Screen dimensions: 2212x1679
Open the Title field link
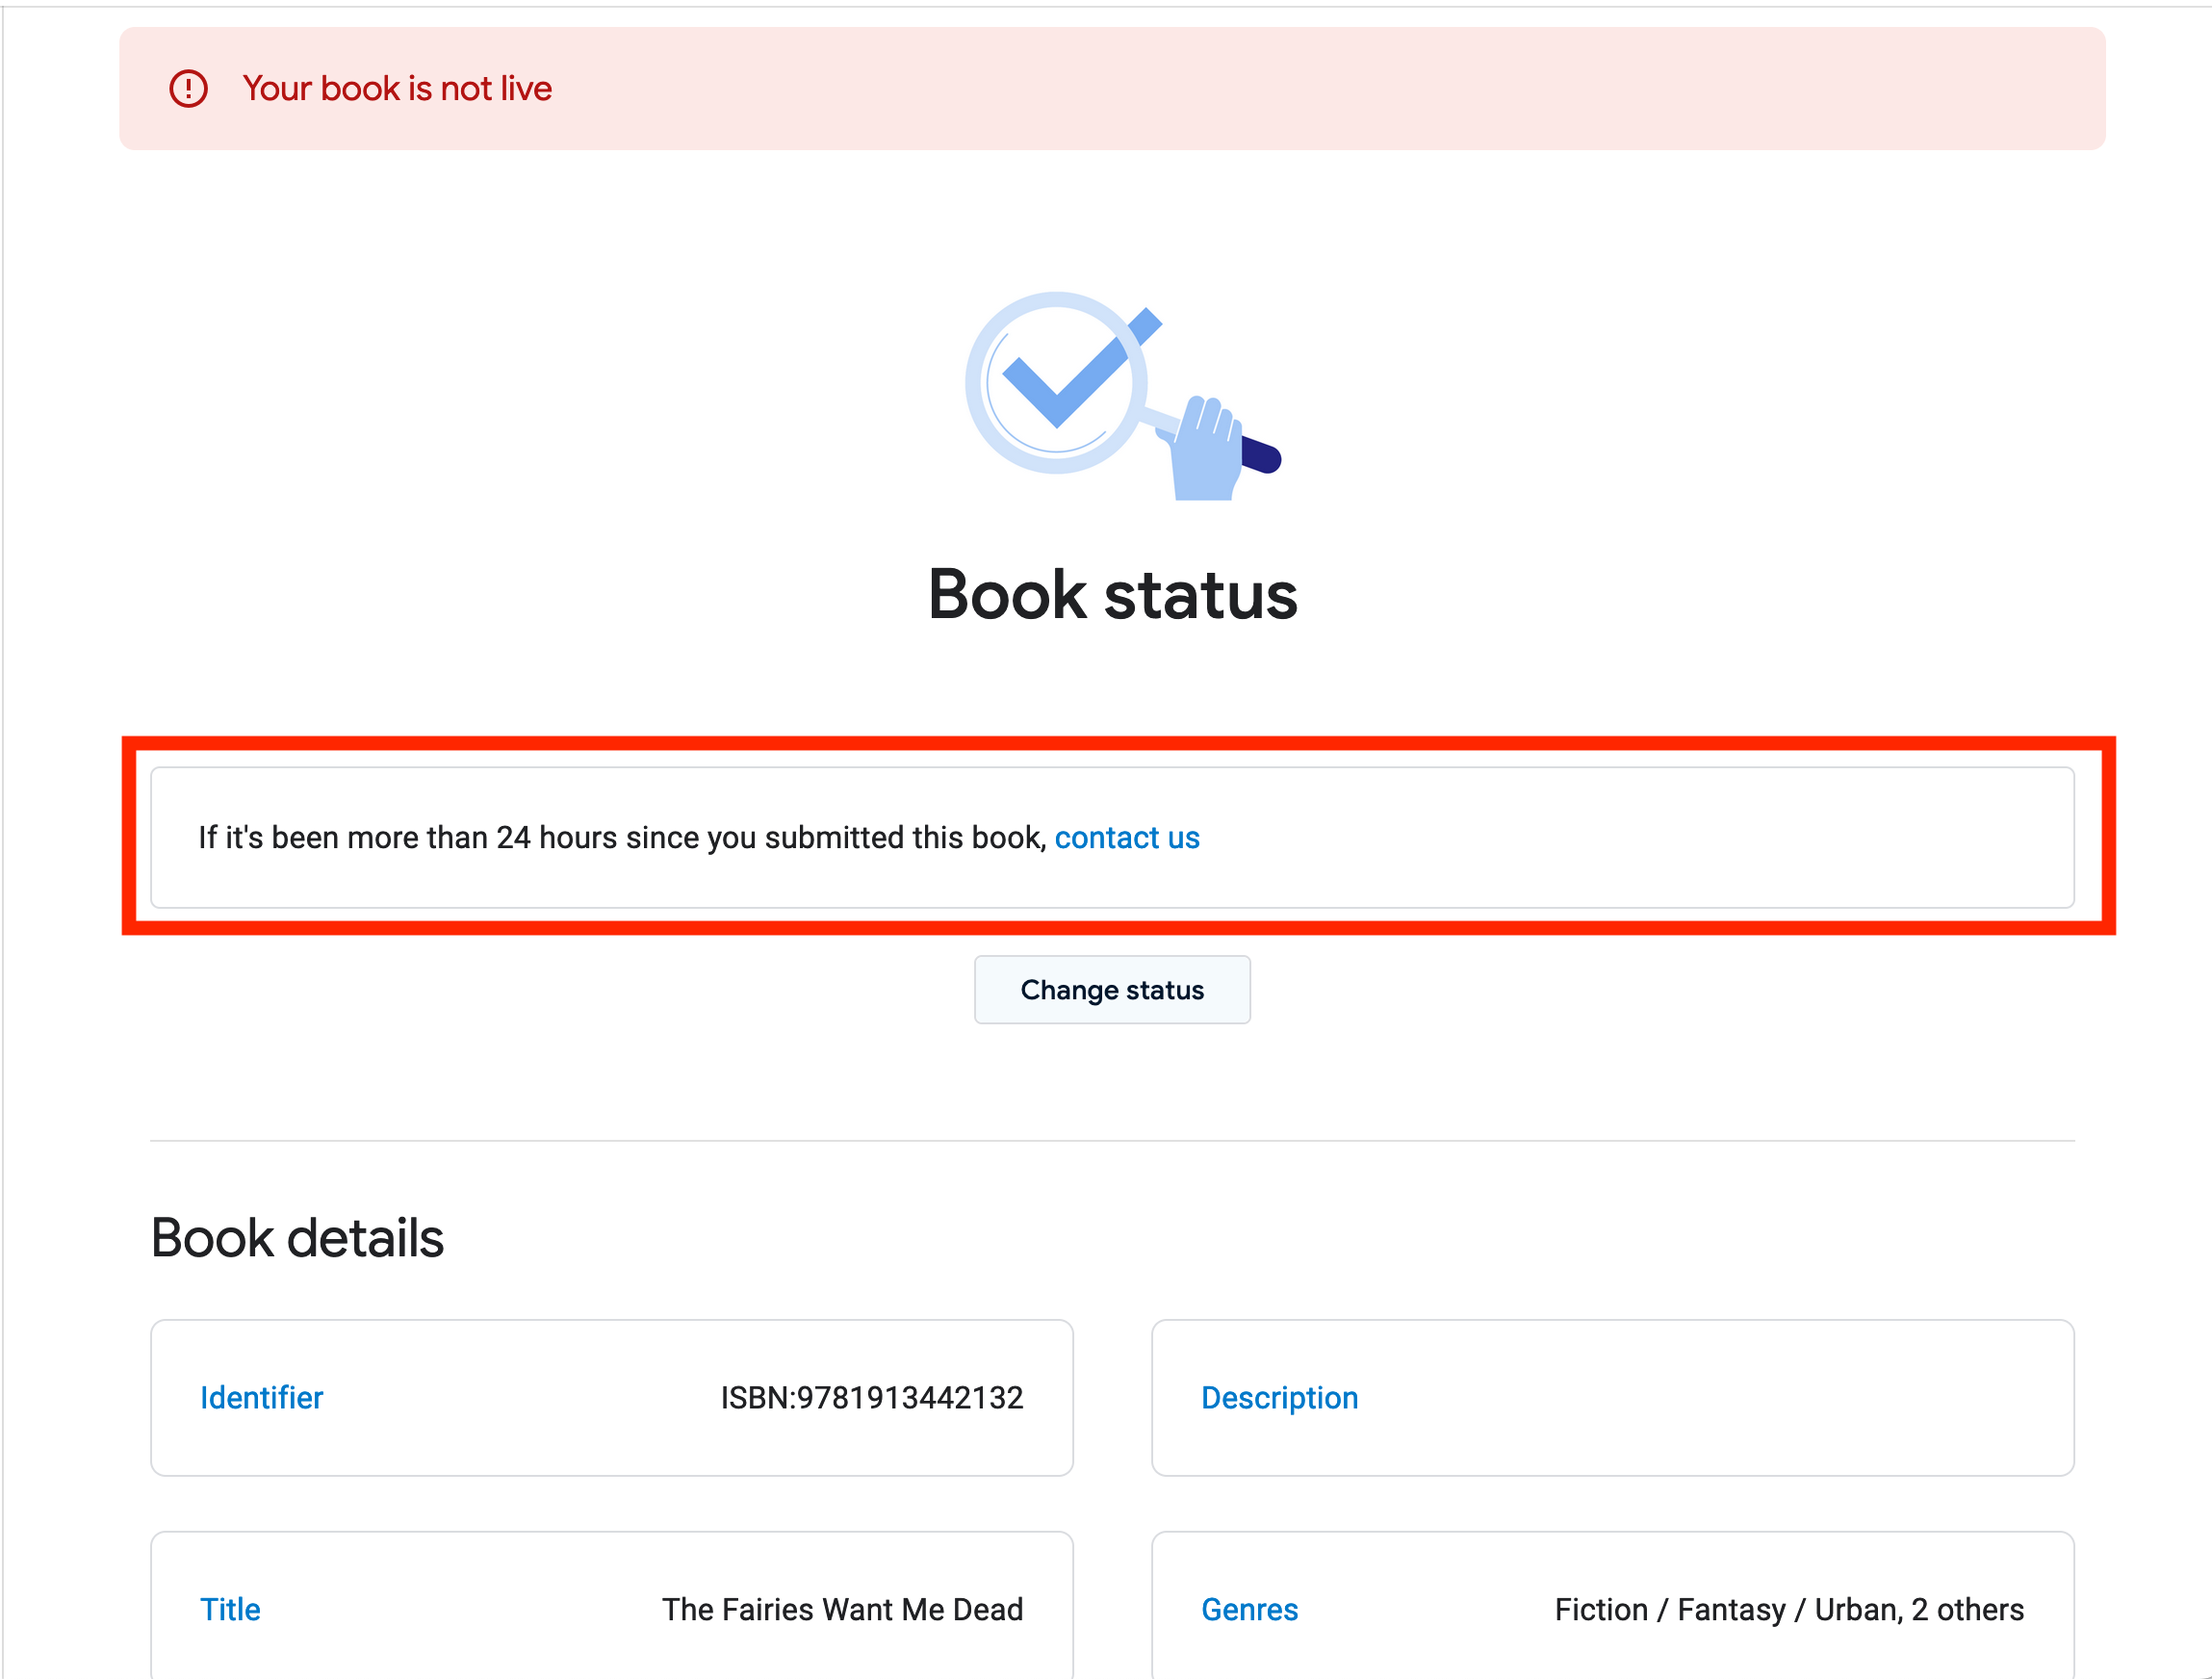(230, 1609)
